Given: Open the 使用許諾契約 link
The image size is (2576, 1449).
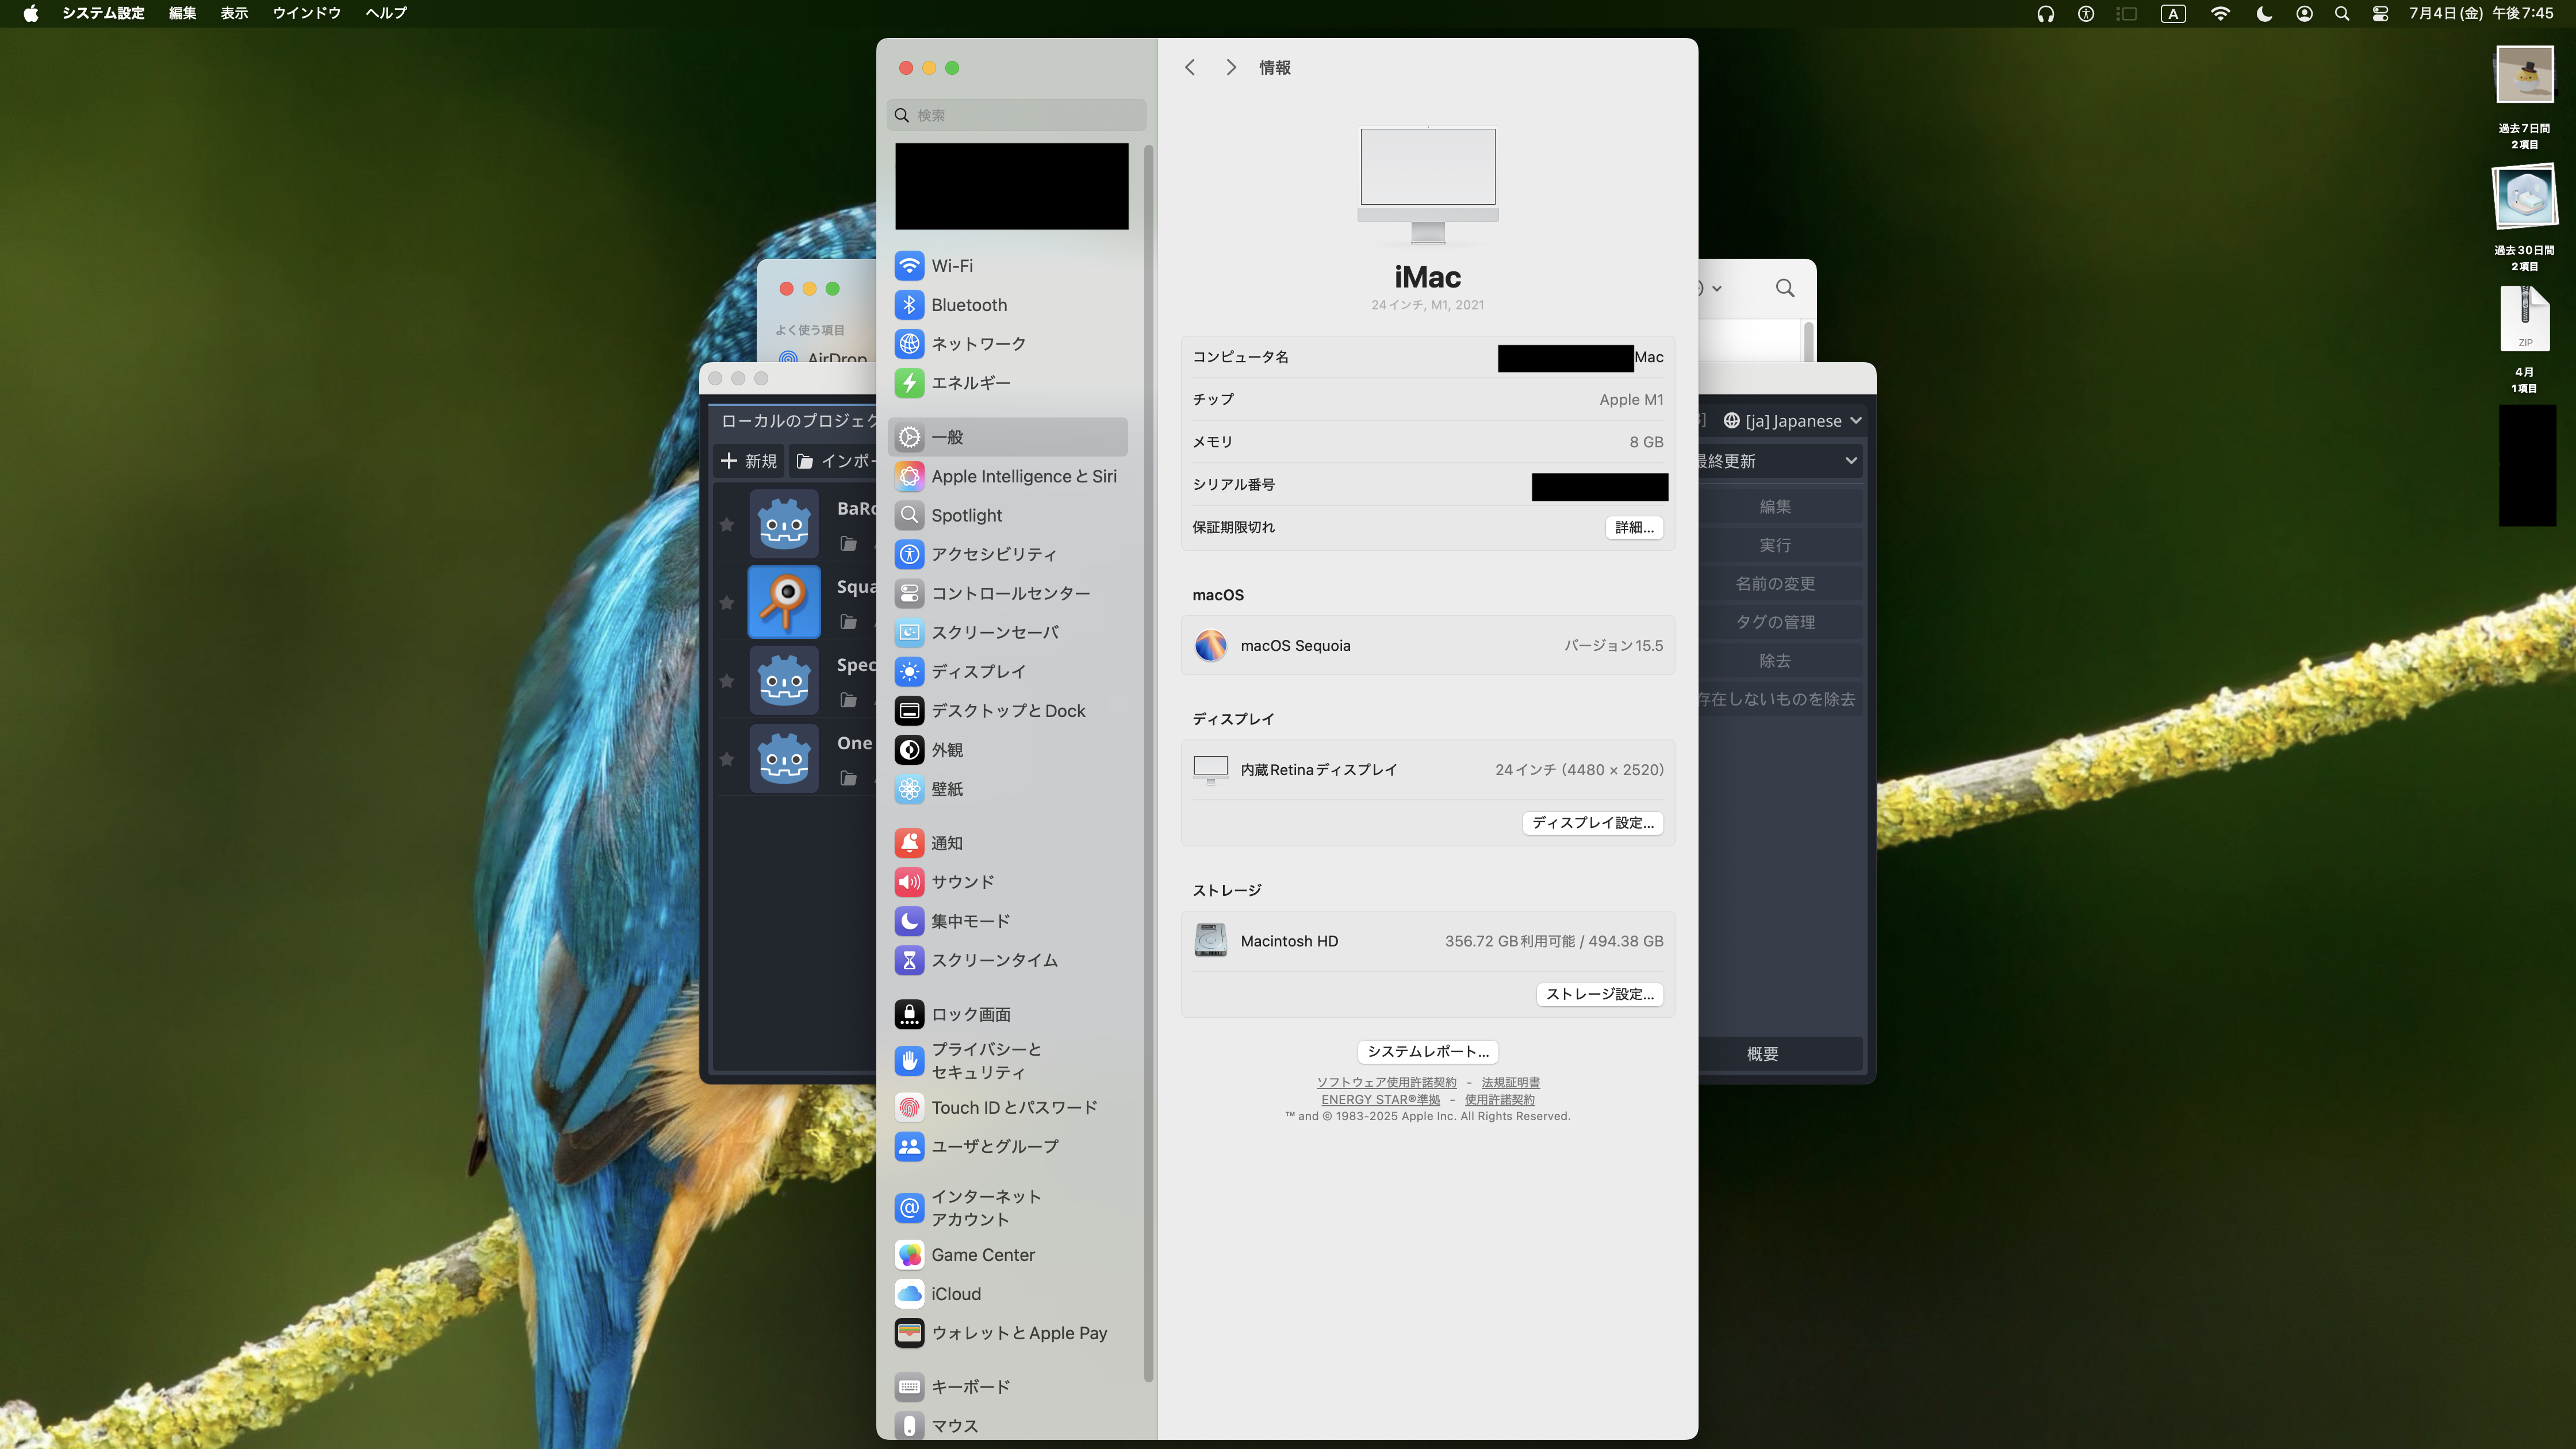Looking at the screenshot, I should [1500, 1100].
